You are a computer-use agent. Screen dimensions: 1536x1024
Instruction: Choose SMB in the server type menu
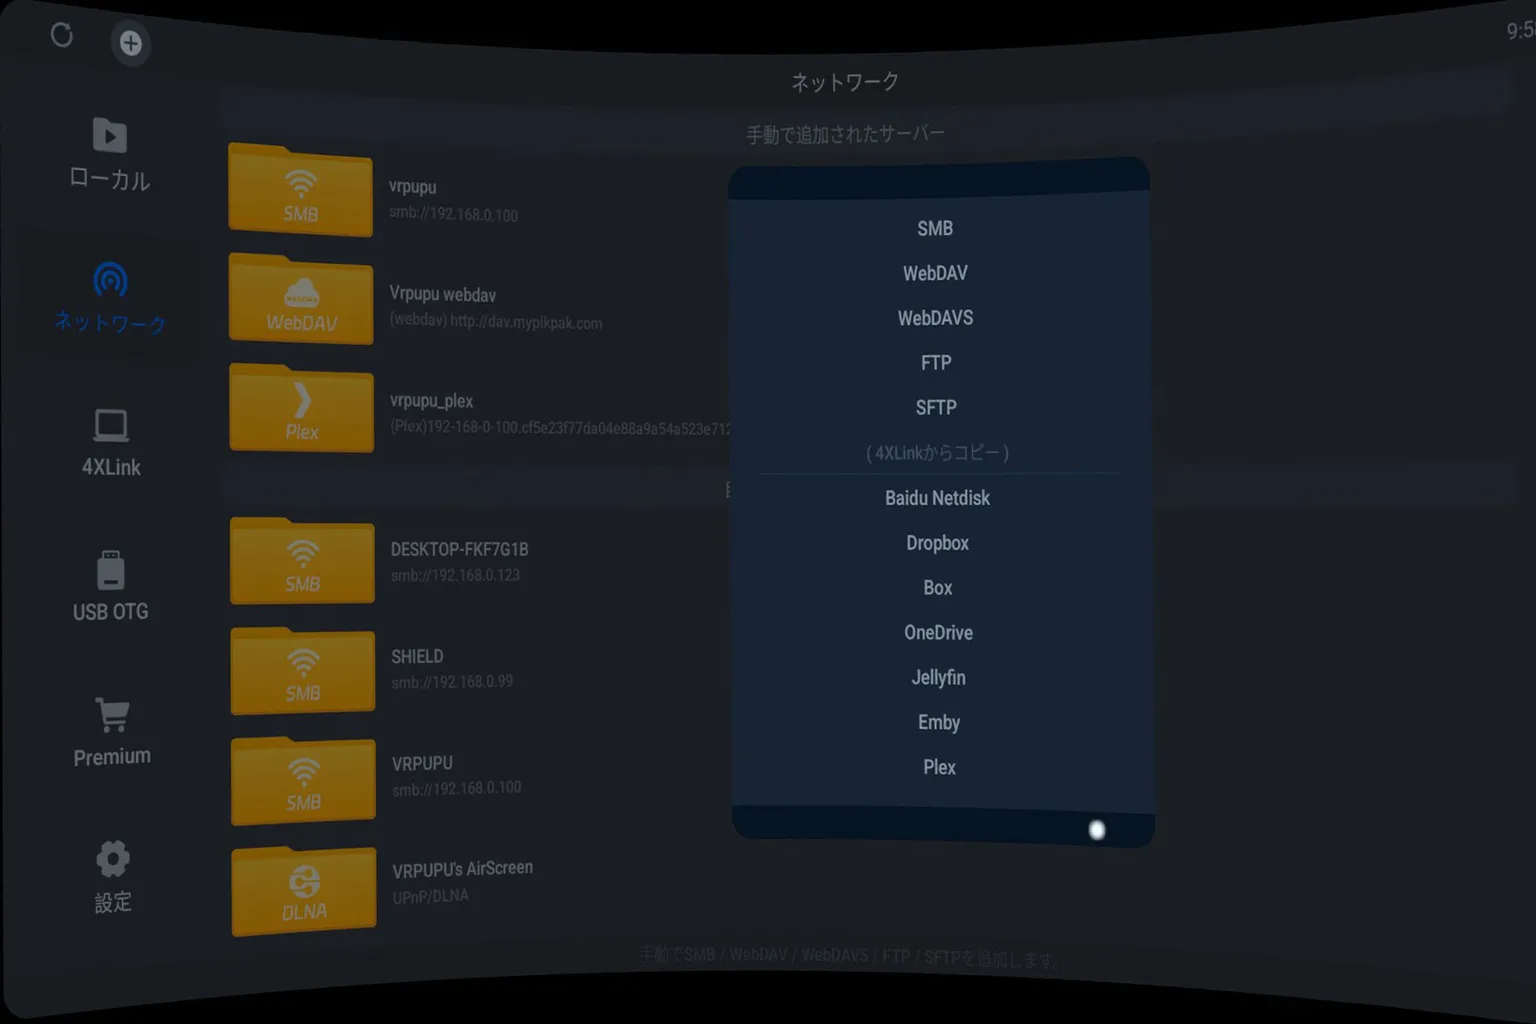tap(935, 228)
